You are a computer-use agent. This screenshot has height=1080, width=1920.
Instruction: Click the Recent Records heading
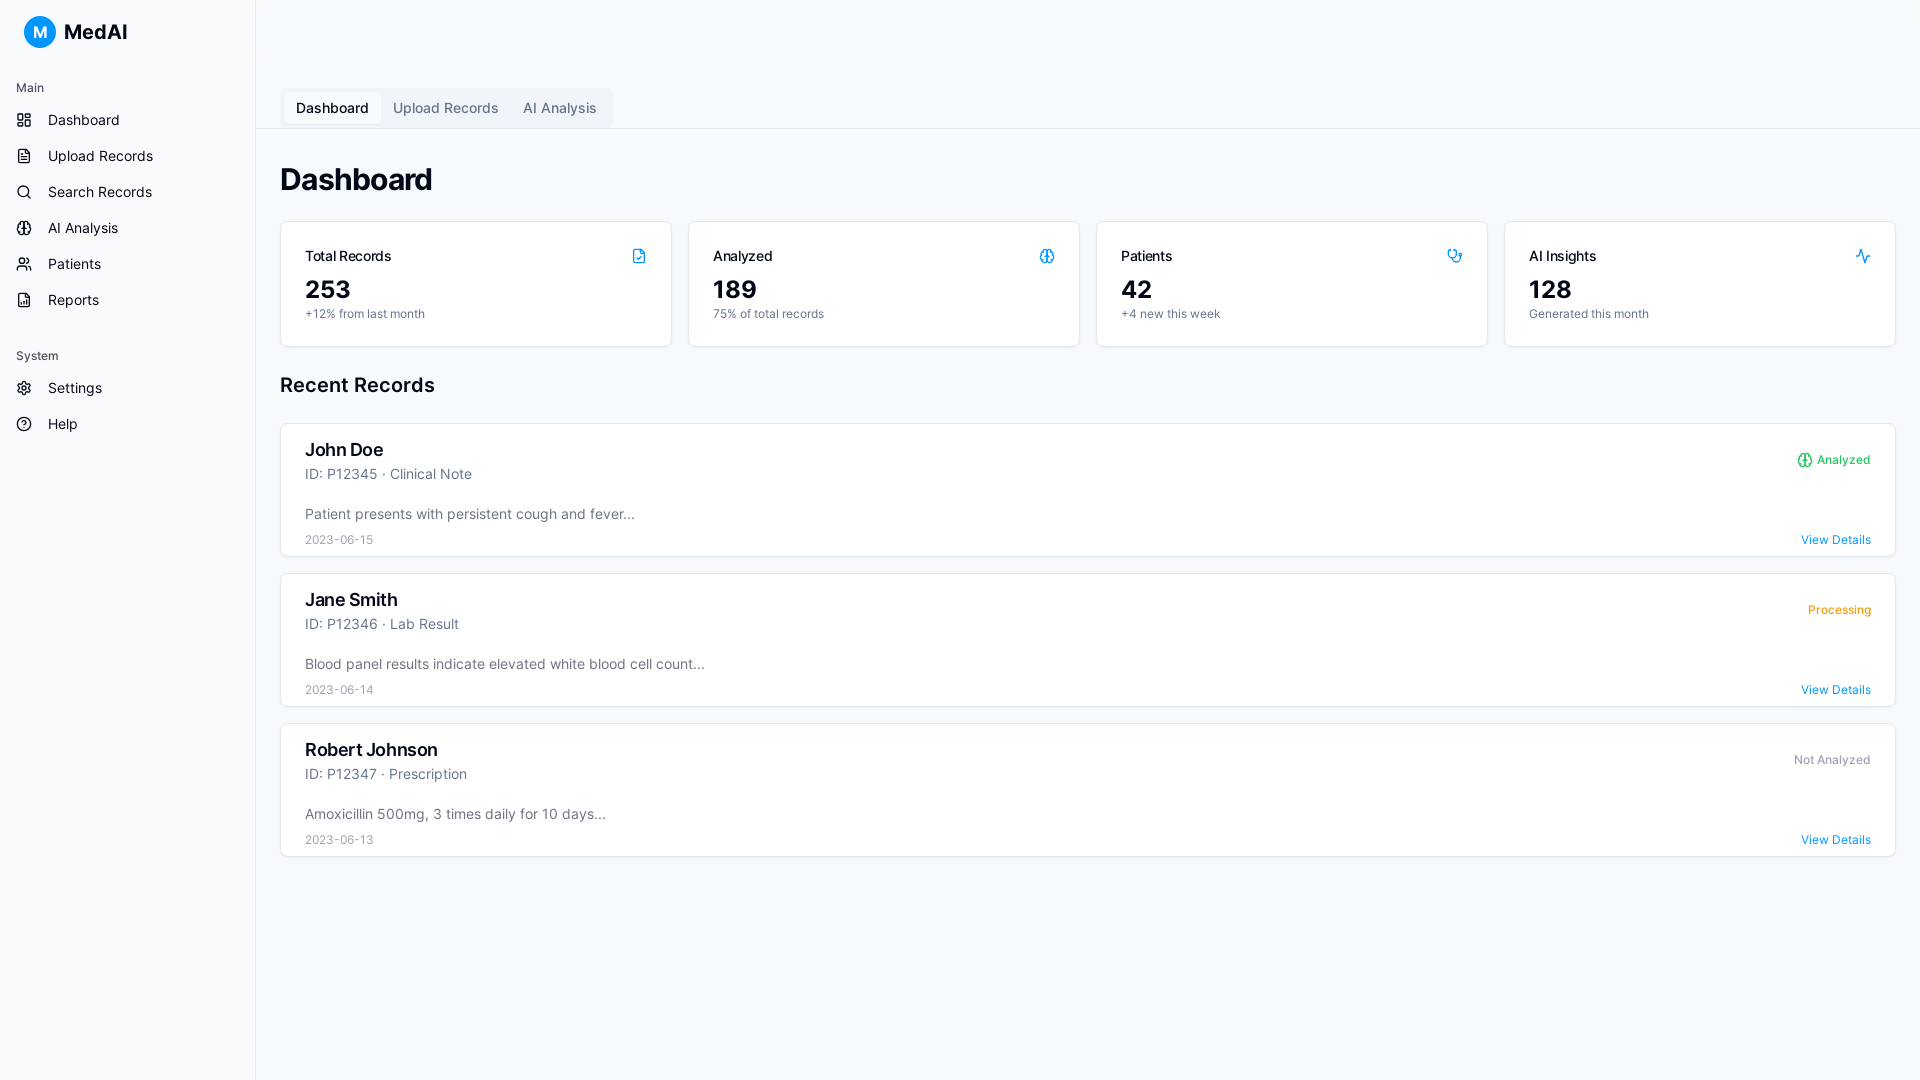(357, 385)
